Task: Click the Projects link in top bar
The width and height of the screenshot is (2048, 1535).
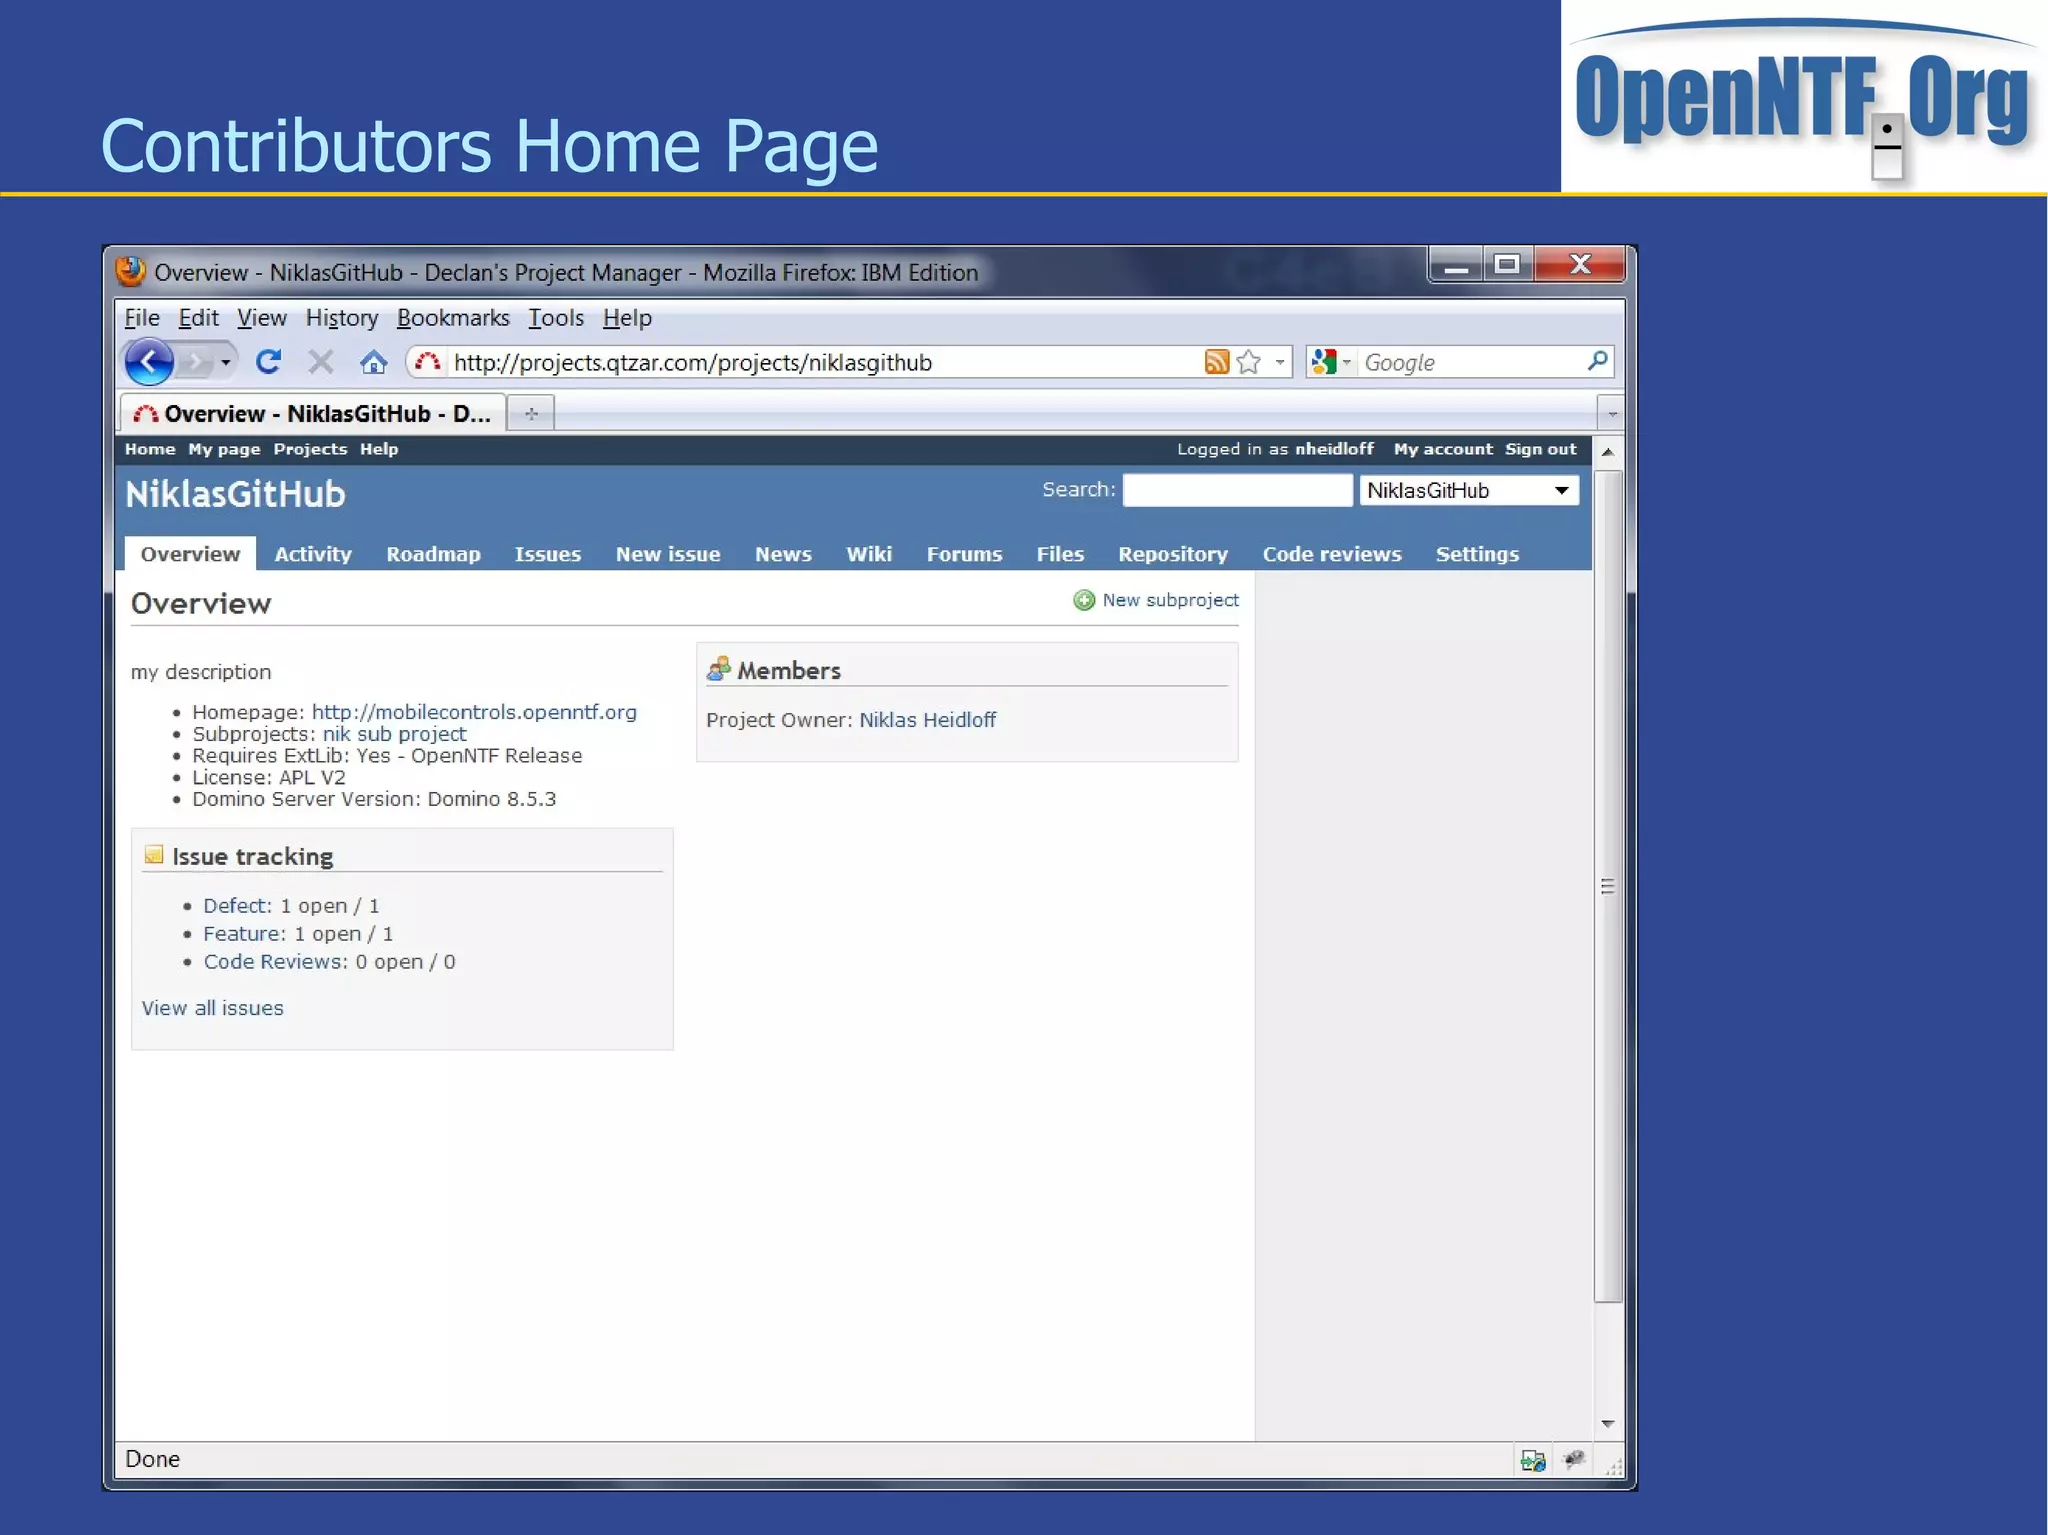Action: 310,449
